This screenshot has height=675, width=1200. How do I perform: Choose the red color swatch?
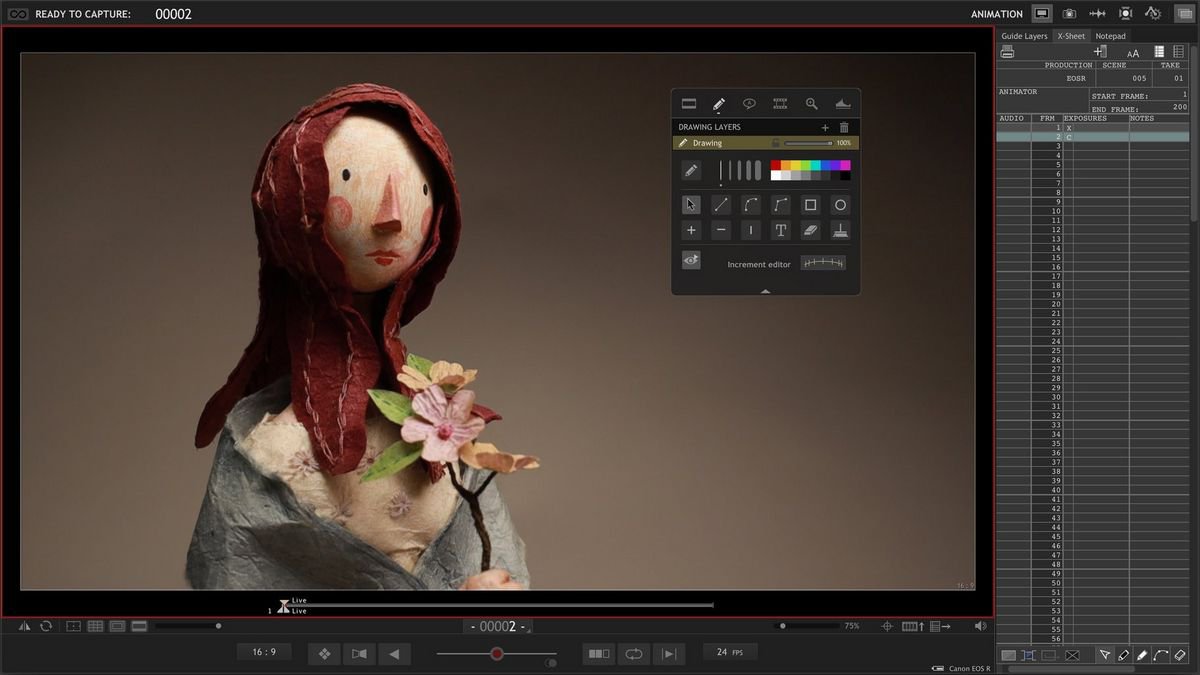click(x=775, y=165)
